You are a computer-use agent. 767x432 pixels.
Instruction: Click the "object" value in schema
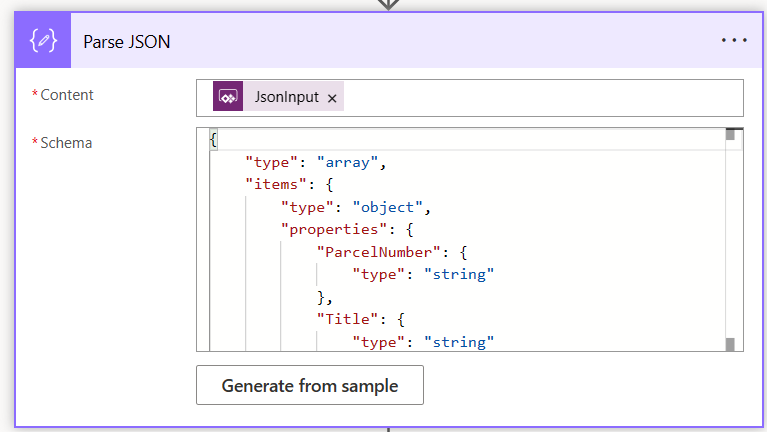coord(389,207)
